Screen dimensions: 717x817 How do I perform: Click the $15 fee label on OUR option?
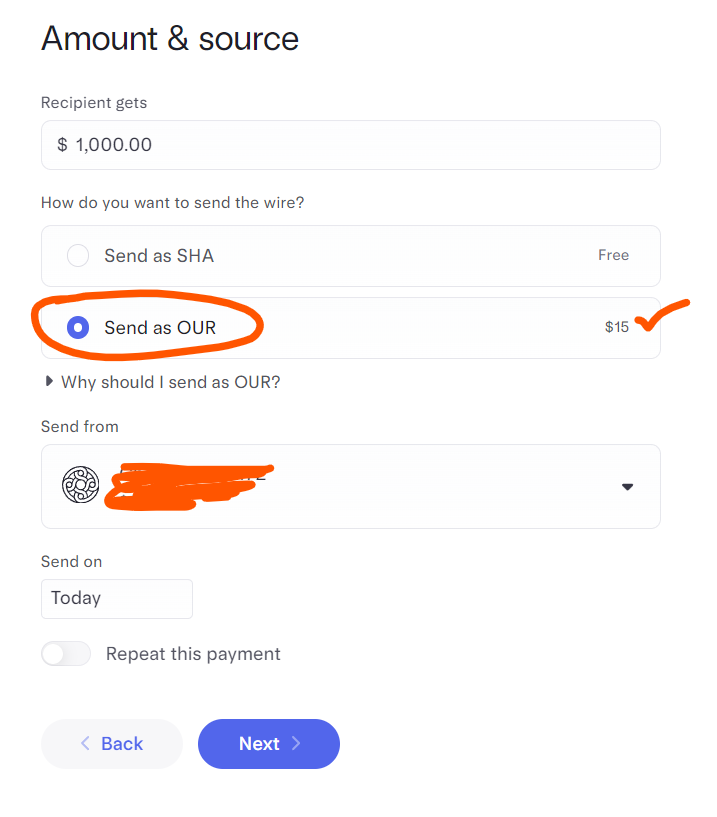(x=616, y=327)
